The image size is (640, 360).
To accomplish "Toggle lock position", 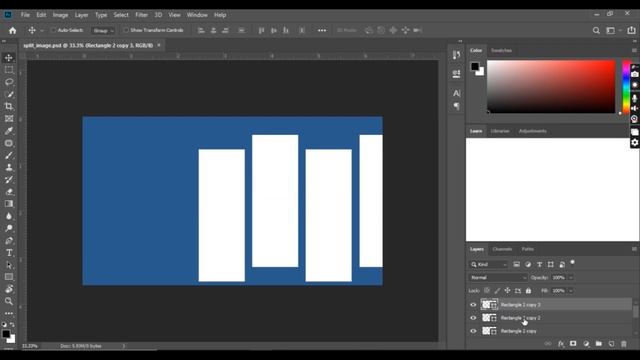I will 507,291.
